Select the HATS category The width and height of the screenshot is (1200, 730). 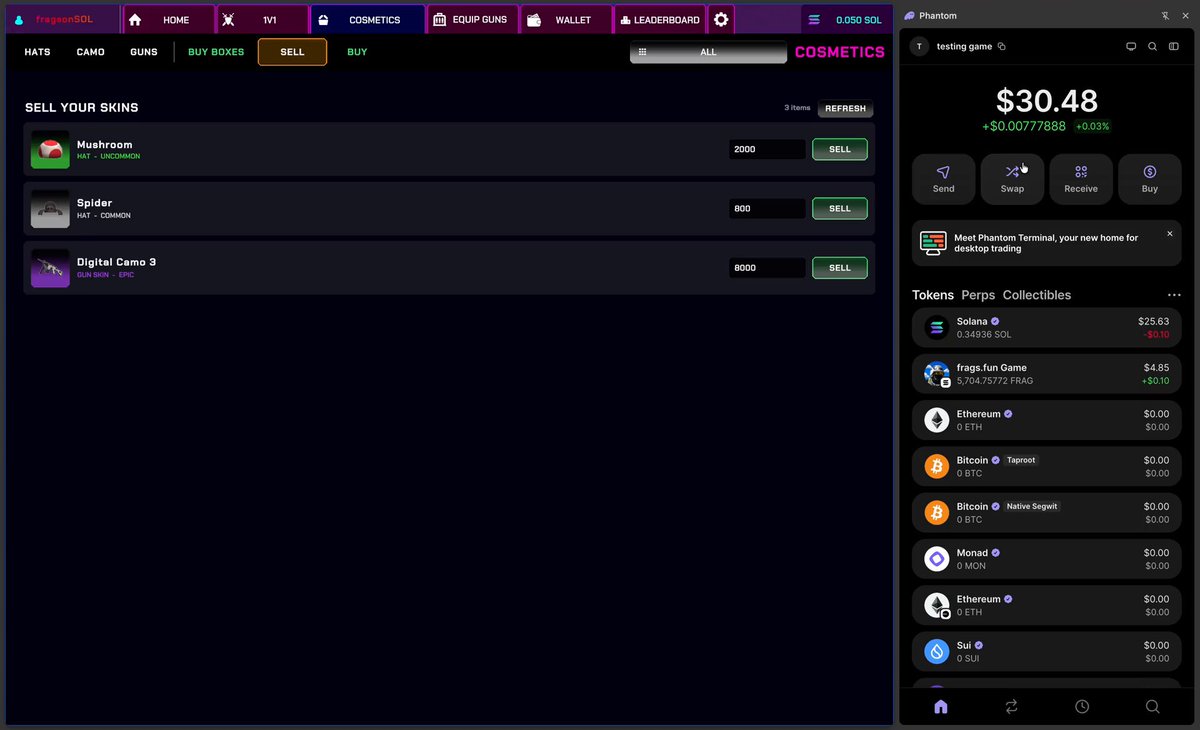tap(38, 52)
